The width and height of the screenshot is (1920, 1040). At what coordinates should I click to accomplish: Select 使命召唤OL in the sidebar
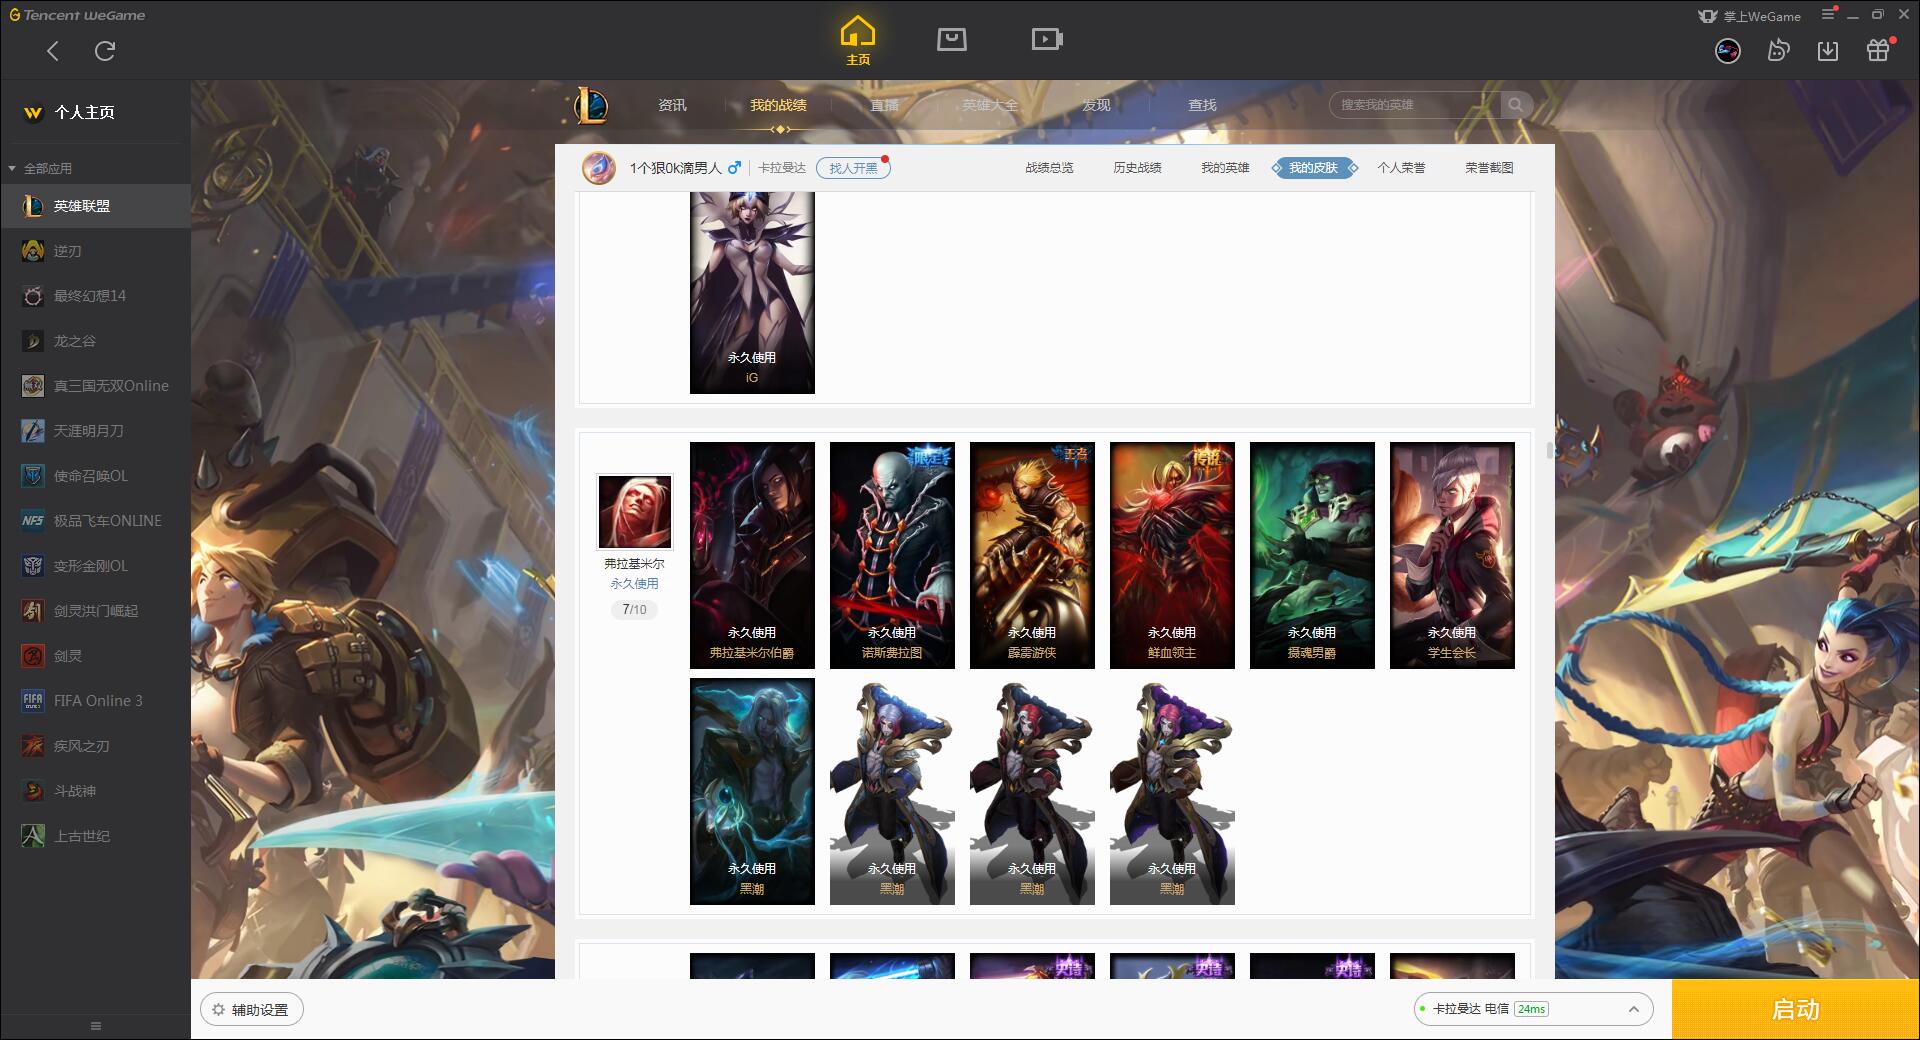[95, 476]
